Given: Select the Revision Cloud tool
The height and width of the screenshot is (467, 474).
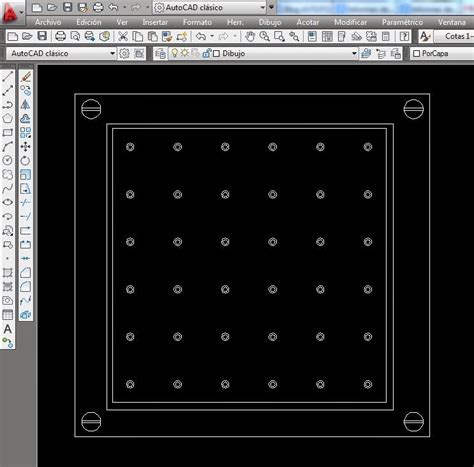Looking at the screenshot, I should tap(7, 174).
